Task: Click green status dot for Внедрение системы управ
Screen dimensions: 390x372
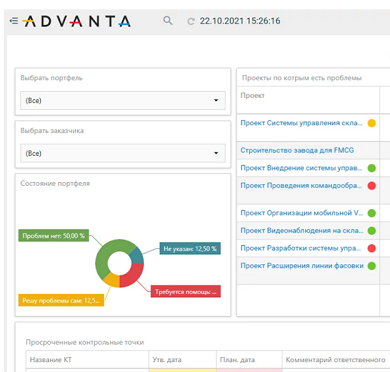Action: click(x=372, y=168)
